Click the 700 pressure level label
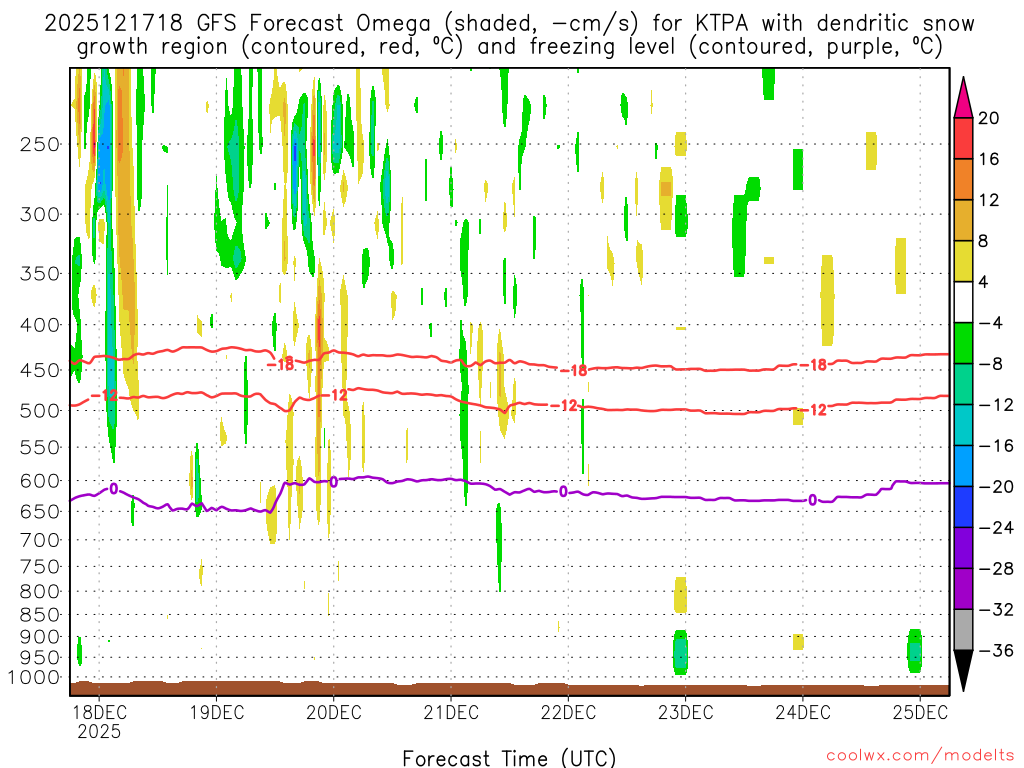 point(40,540)
